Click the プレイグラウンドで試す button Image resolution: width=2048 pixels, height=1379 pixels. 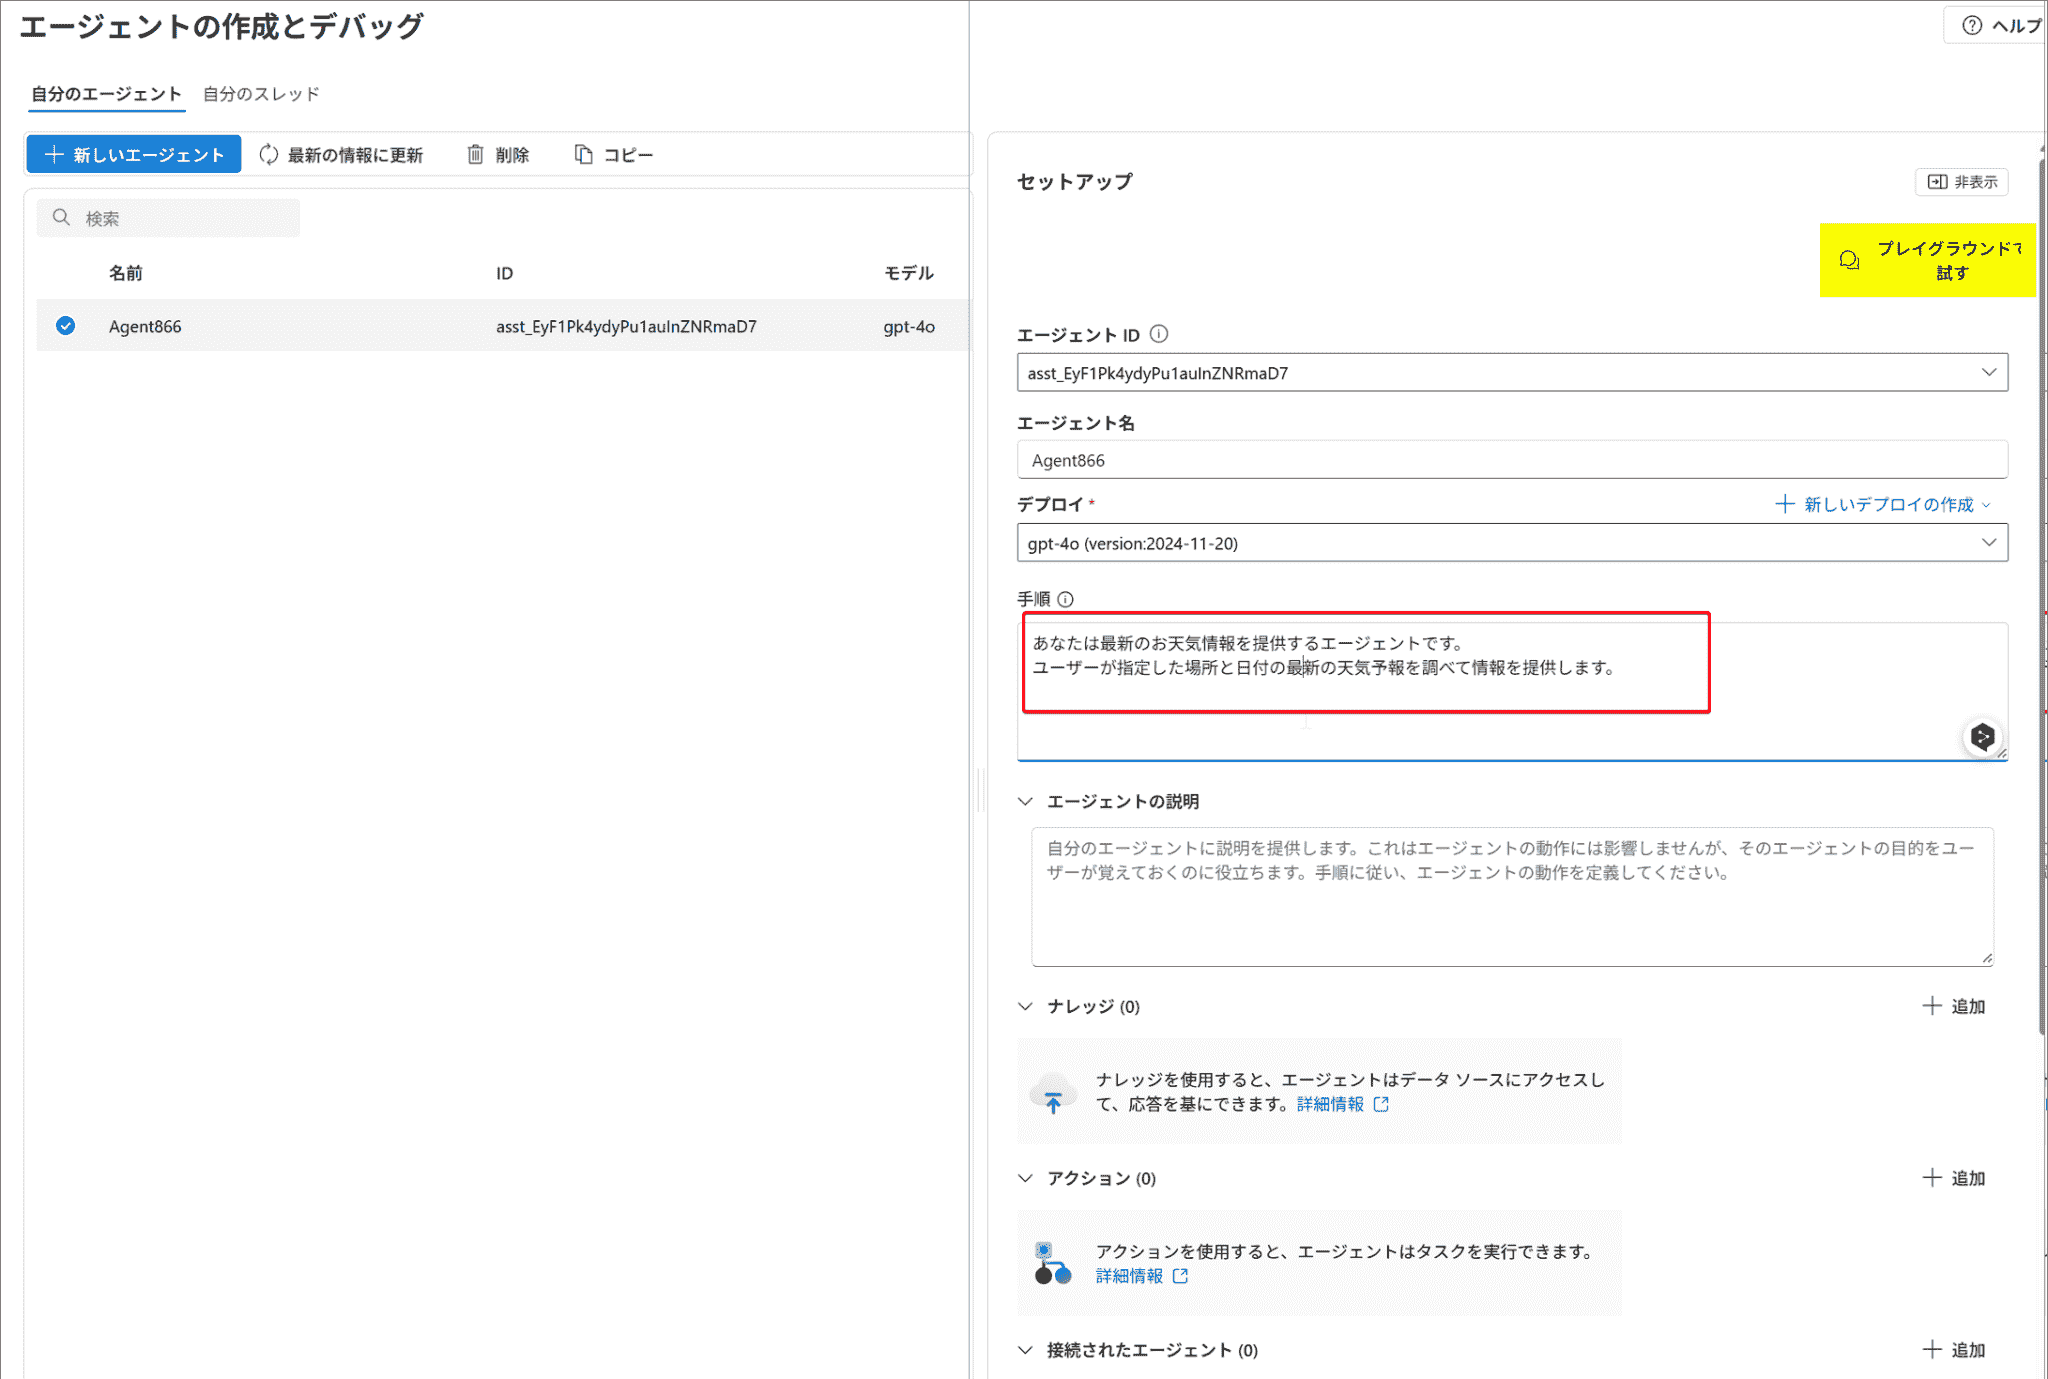pyautogui.click(x=1927, y=260)
